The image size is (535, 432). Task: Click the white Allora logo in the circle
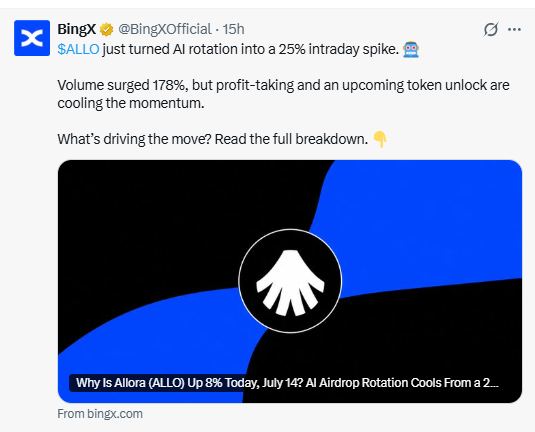tap(290, 282)
